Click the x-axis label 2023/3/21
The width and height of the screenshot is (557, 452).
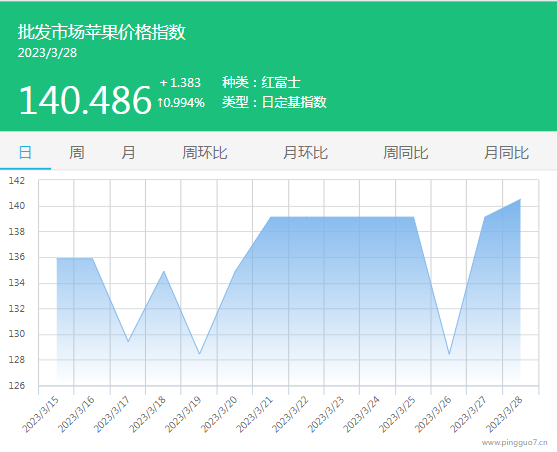coord(254,415)
